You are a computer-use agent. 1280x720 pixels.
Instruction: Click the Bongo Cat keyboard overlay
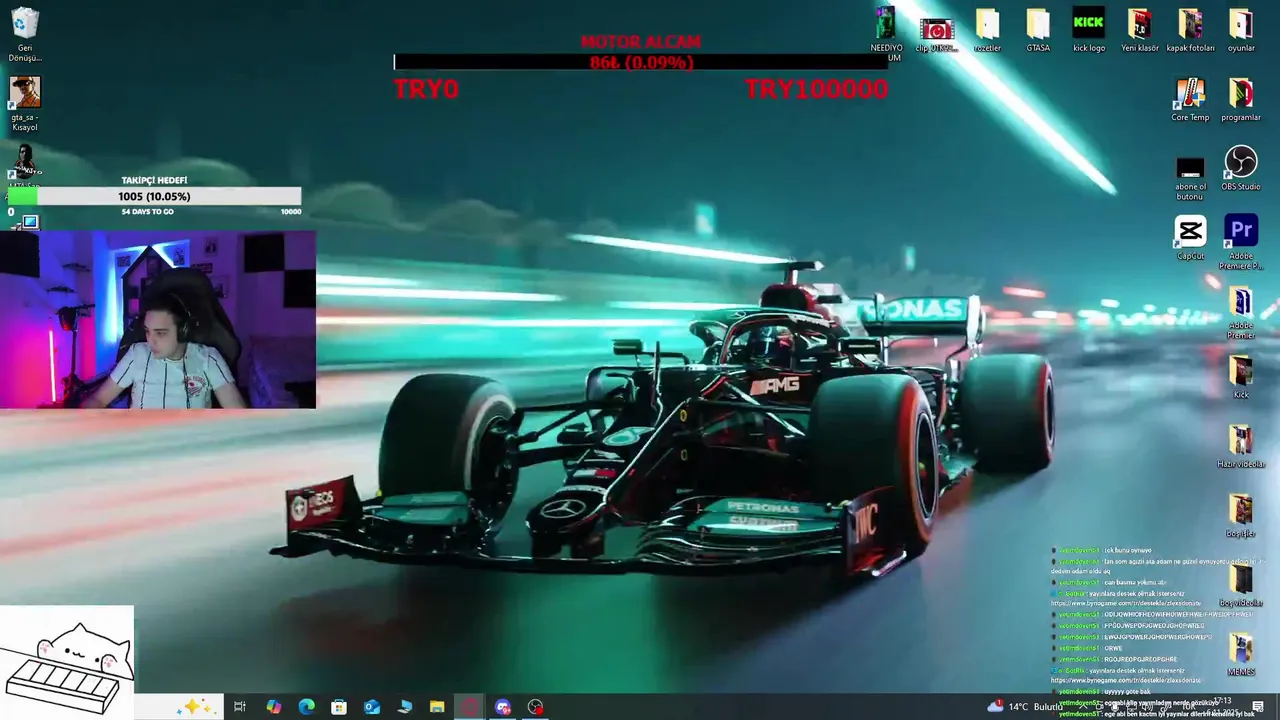coord(67,662)
